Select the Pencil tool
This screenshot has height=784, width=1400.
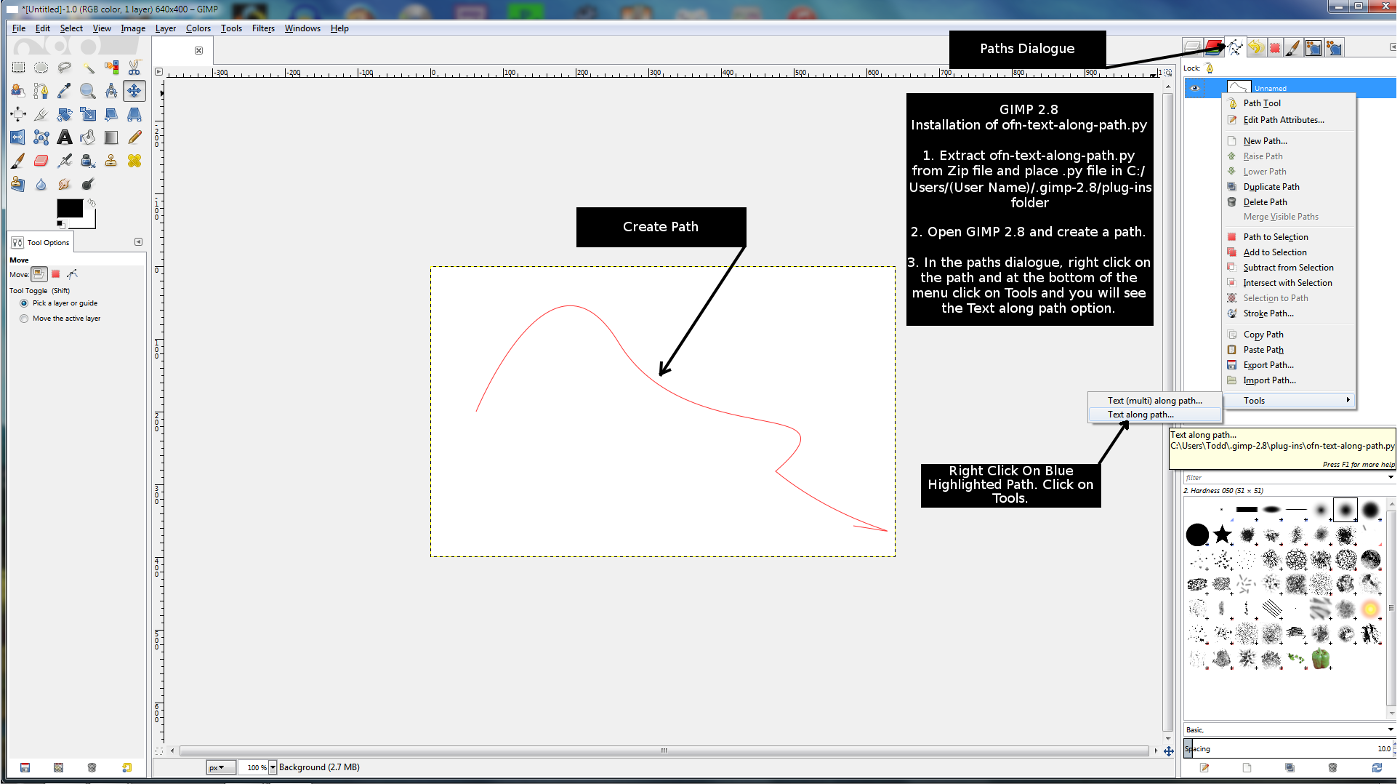pos(133,137)
